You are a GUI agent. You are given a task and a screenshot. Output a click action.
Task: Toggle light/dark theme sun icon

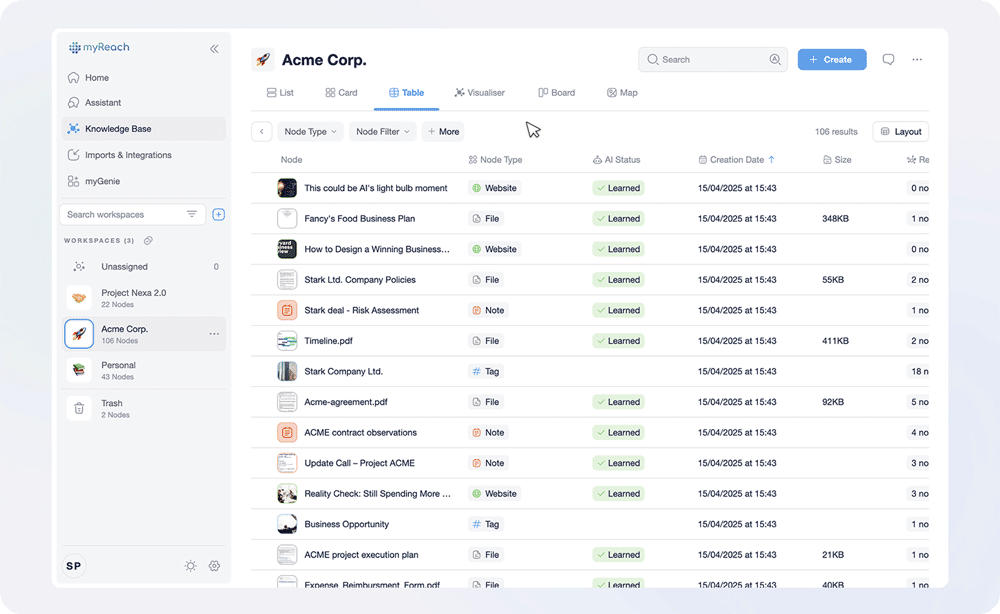point(190,566)
